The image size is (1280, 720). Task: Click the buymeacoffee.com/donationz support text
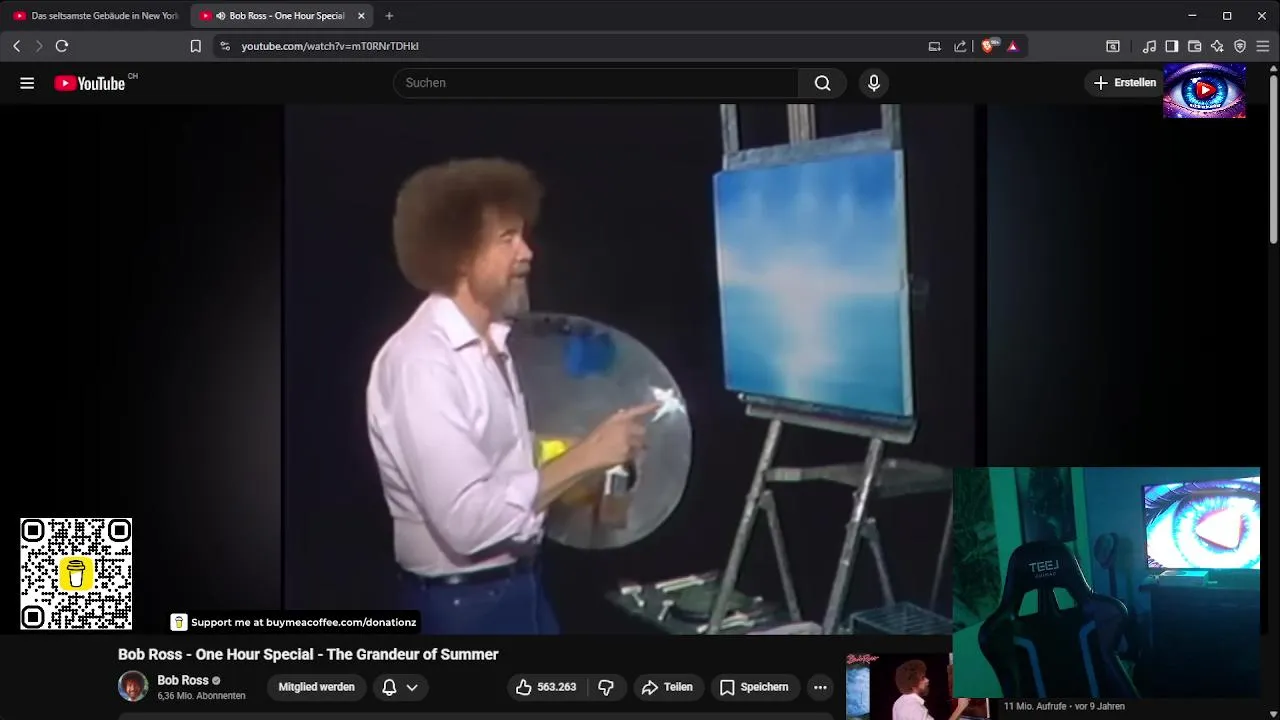click(x=304, y=622)
